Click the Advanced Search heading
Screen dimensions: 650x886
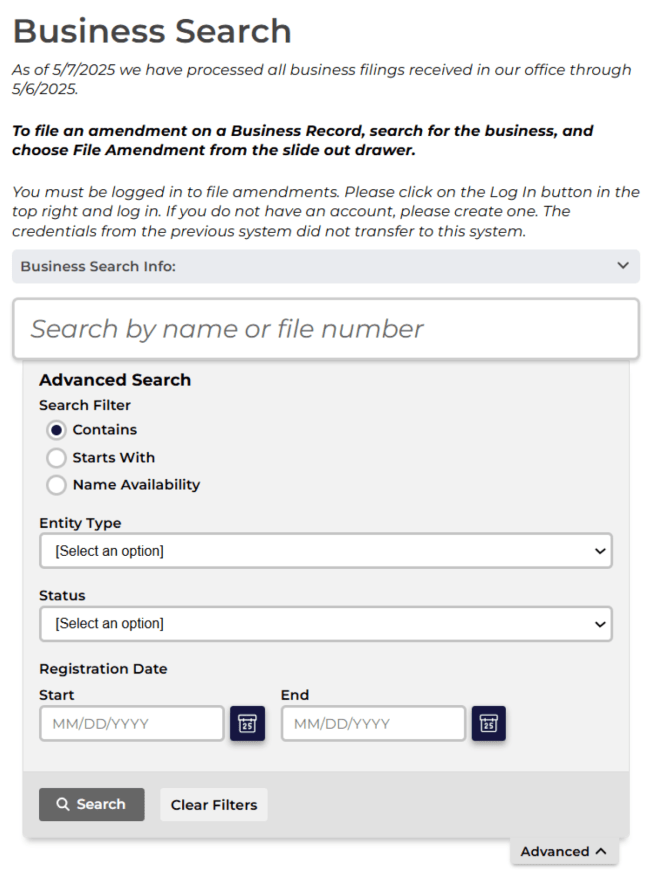(115, 380)
